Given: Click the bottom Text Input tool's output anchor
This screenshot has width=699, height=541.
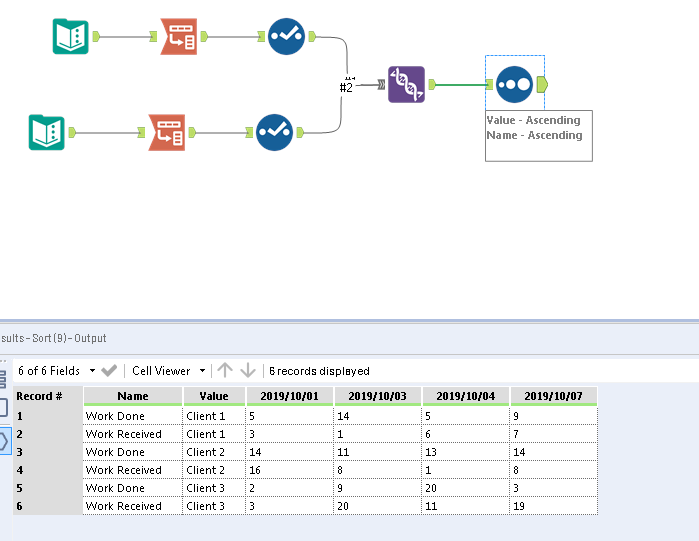Looking at the screenshot, I should point(72,132).
